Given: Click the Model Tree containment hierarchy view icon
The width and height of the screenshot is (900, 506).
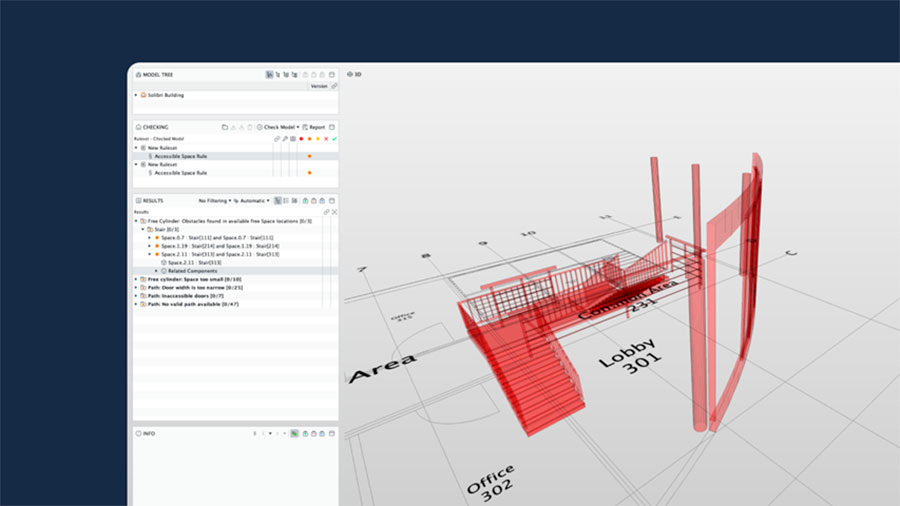Looking at the screenshot, I should (269, 74).
